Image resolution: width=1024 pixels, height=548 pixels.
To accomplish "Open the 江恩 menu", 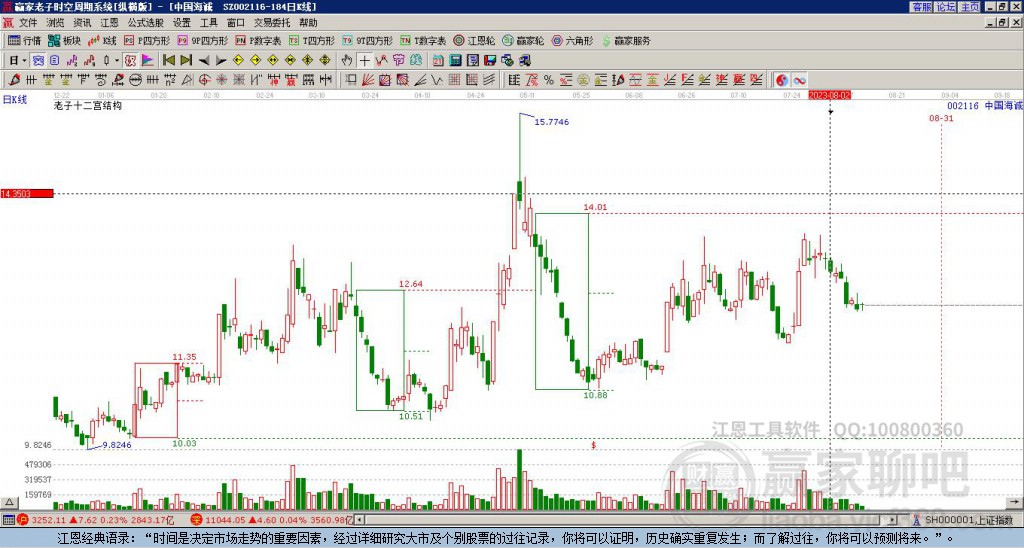I will coord(109,23).
